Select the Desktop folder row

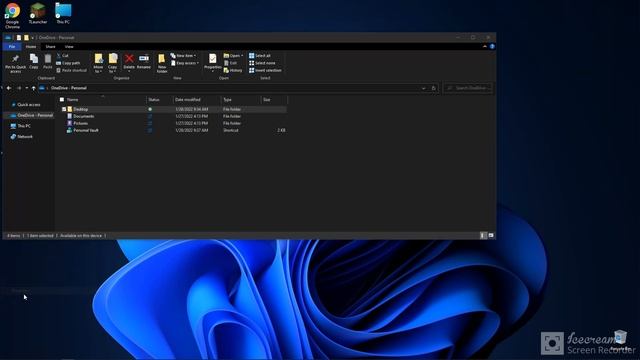[173, 109]
